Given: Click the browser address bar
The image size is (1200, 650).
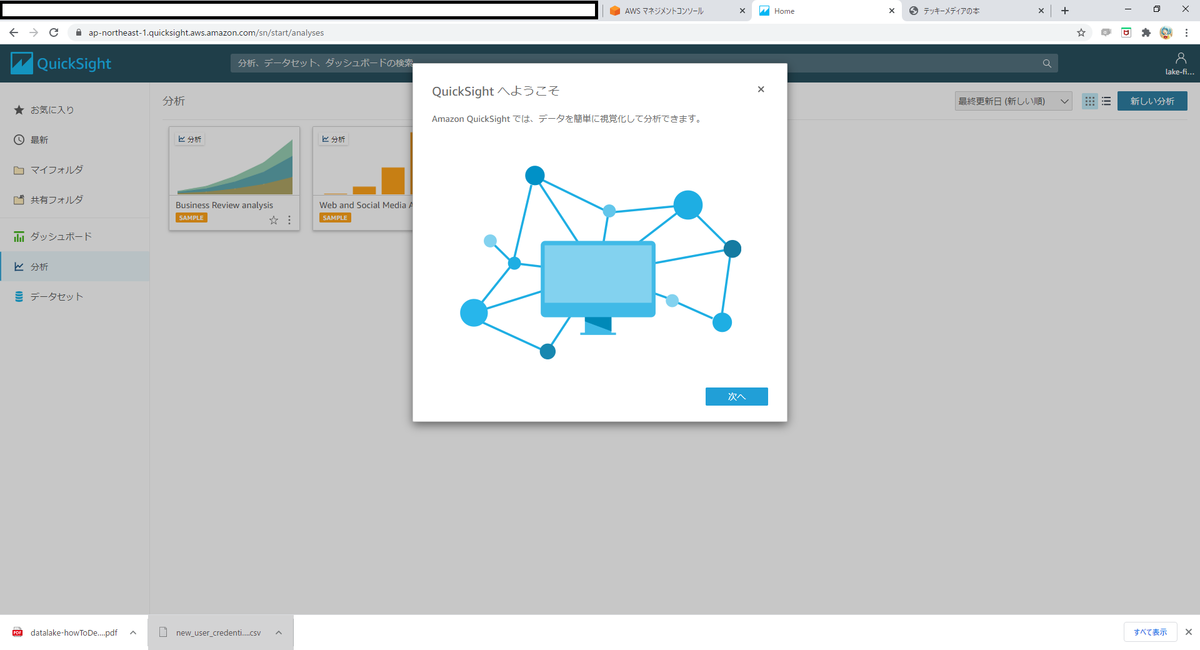Looking at the screenshot, I should (x=570, y=32).
